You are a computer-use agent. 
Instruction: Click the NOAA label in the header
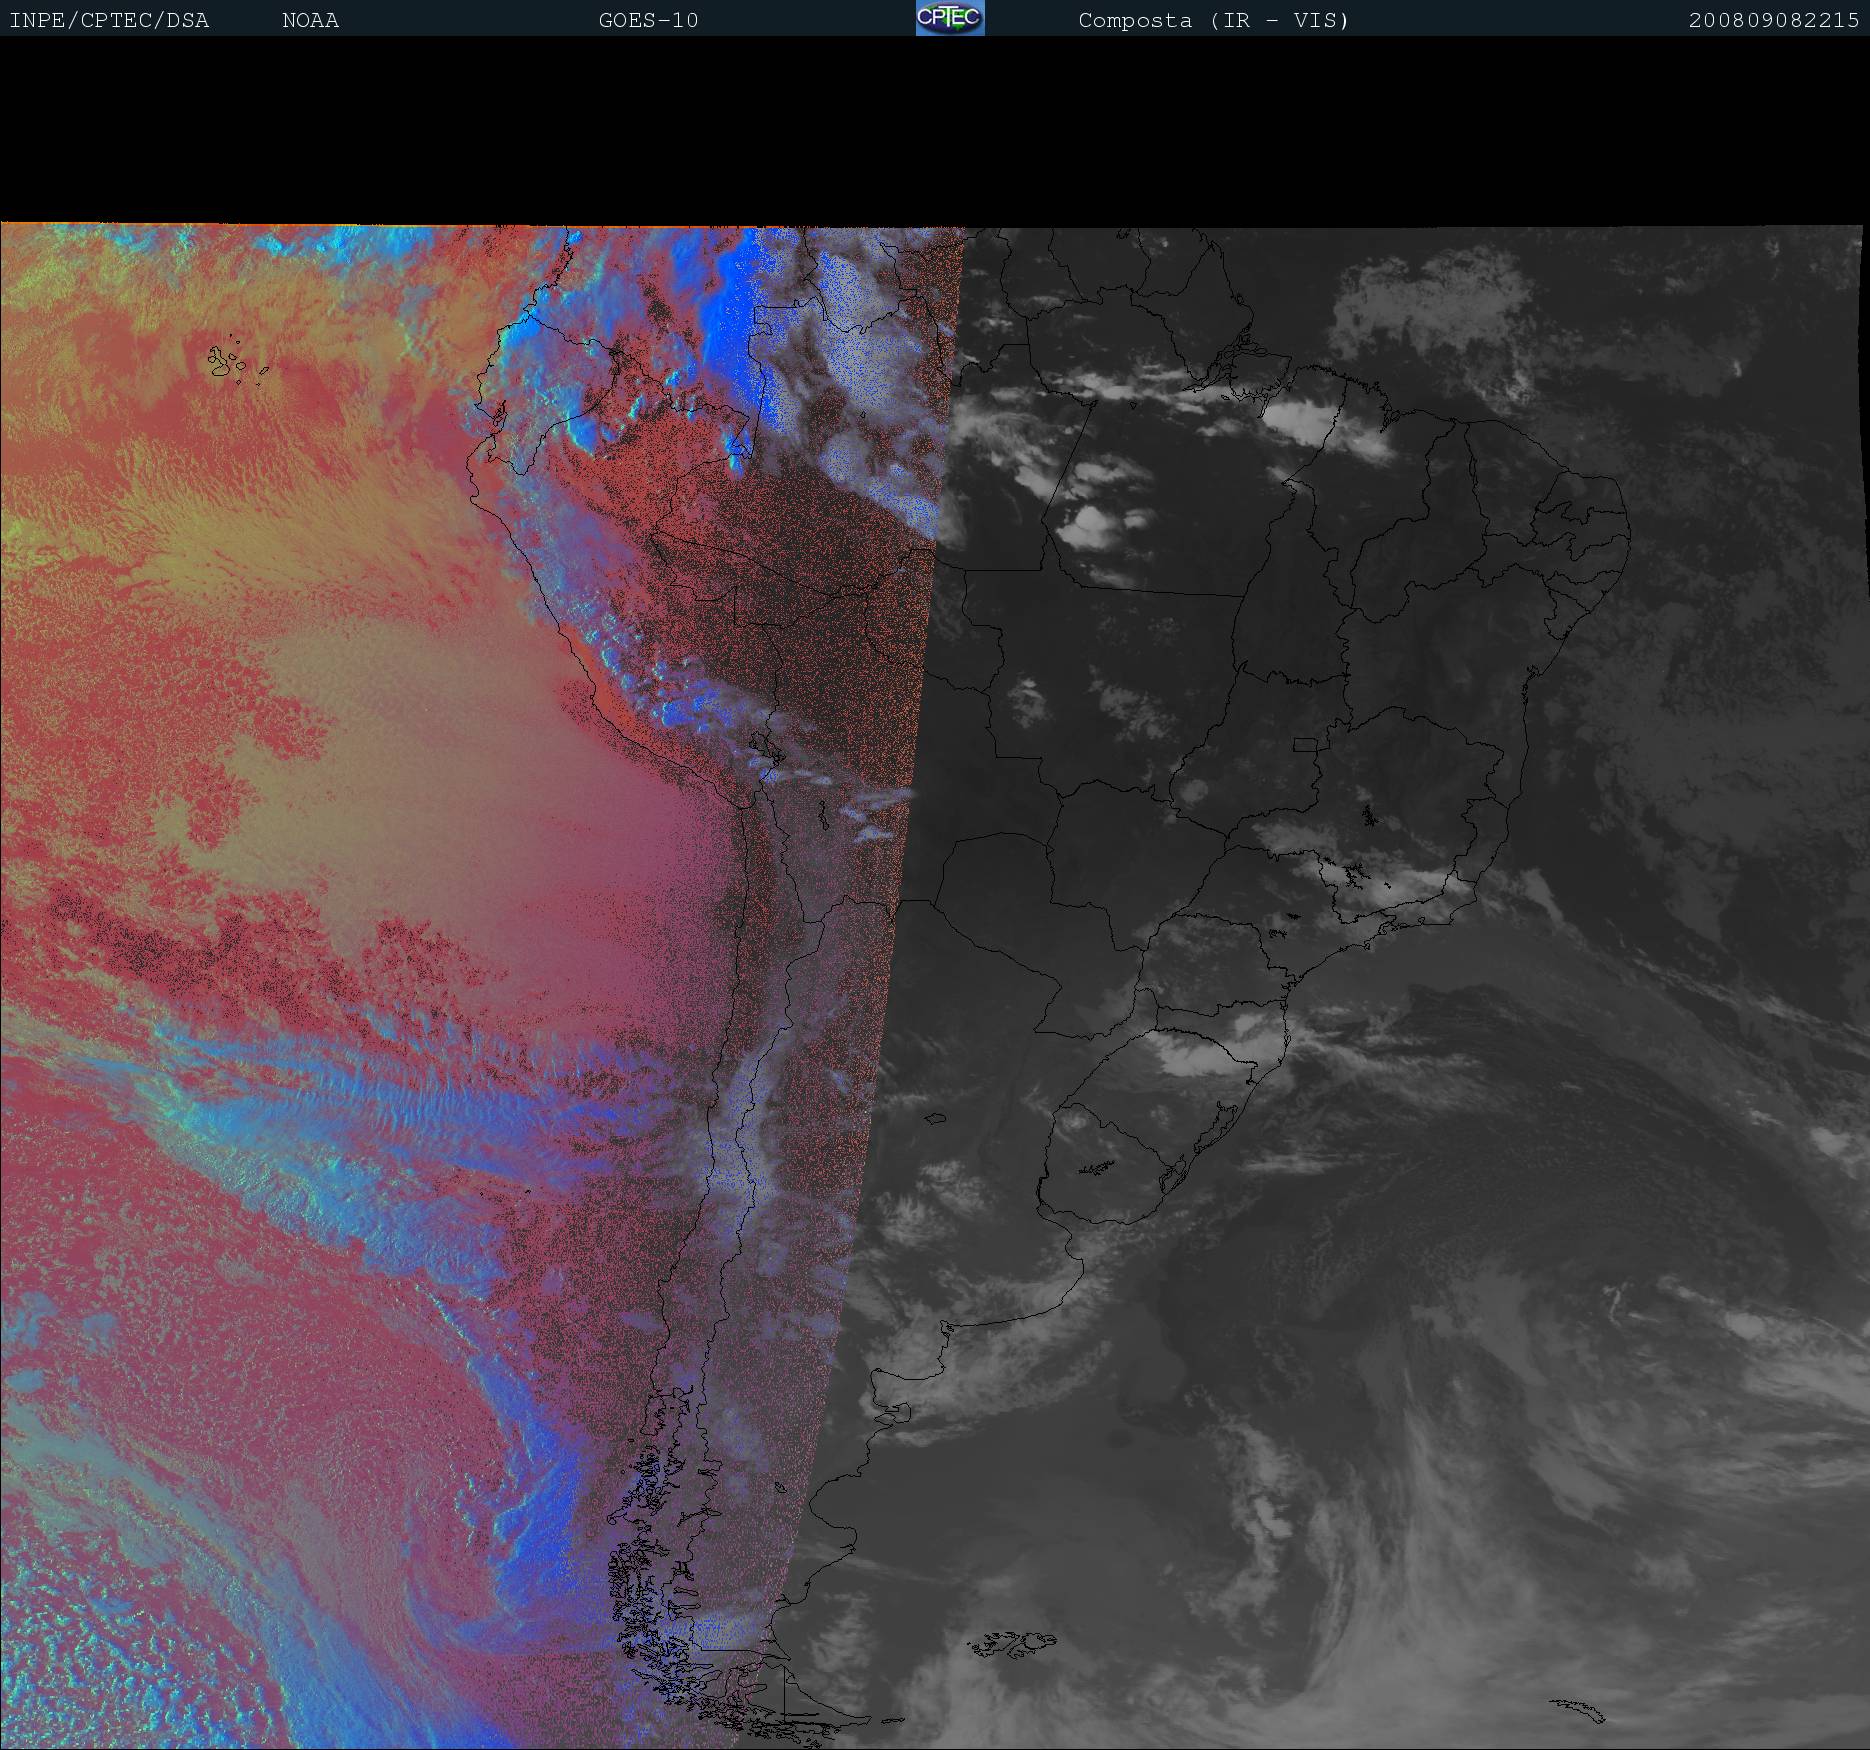(310, 20)
